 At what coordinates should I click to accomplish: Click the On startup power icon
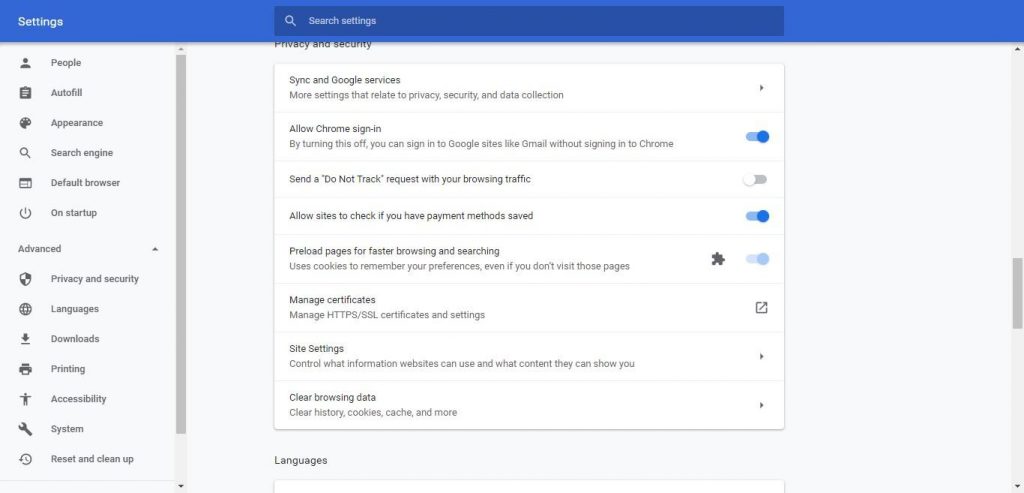(25, 213)
